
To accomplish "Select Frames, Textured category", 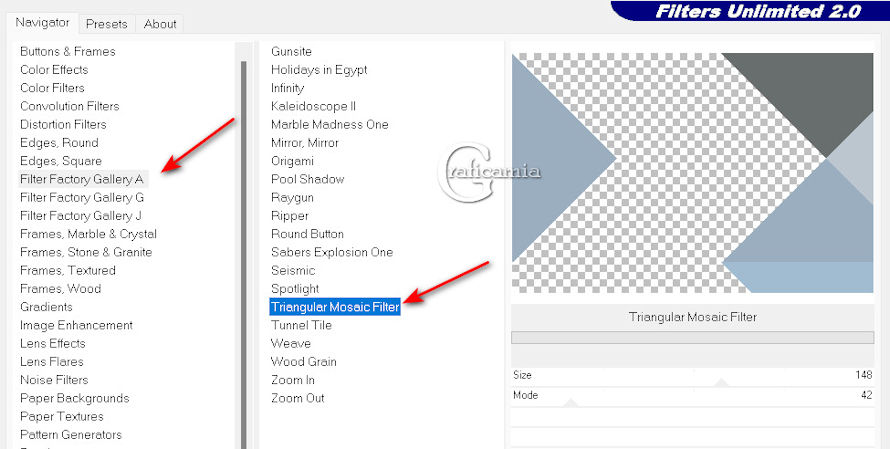I will click(x=68, y=270).
